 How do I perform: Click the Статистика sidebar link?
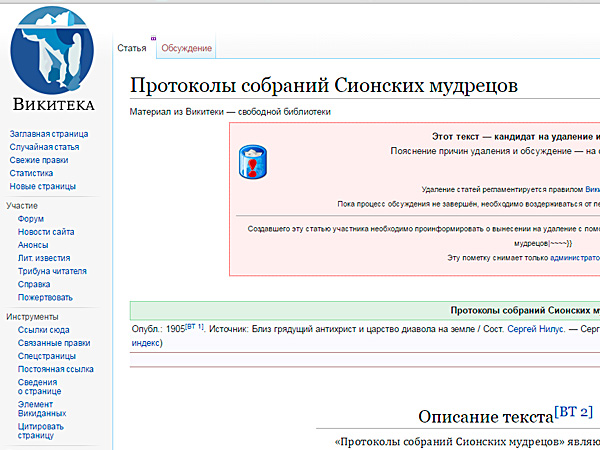point(32,173)
